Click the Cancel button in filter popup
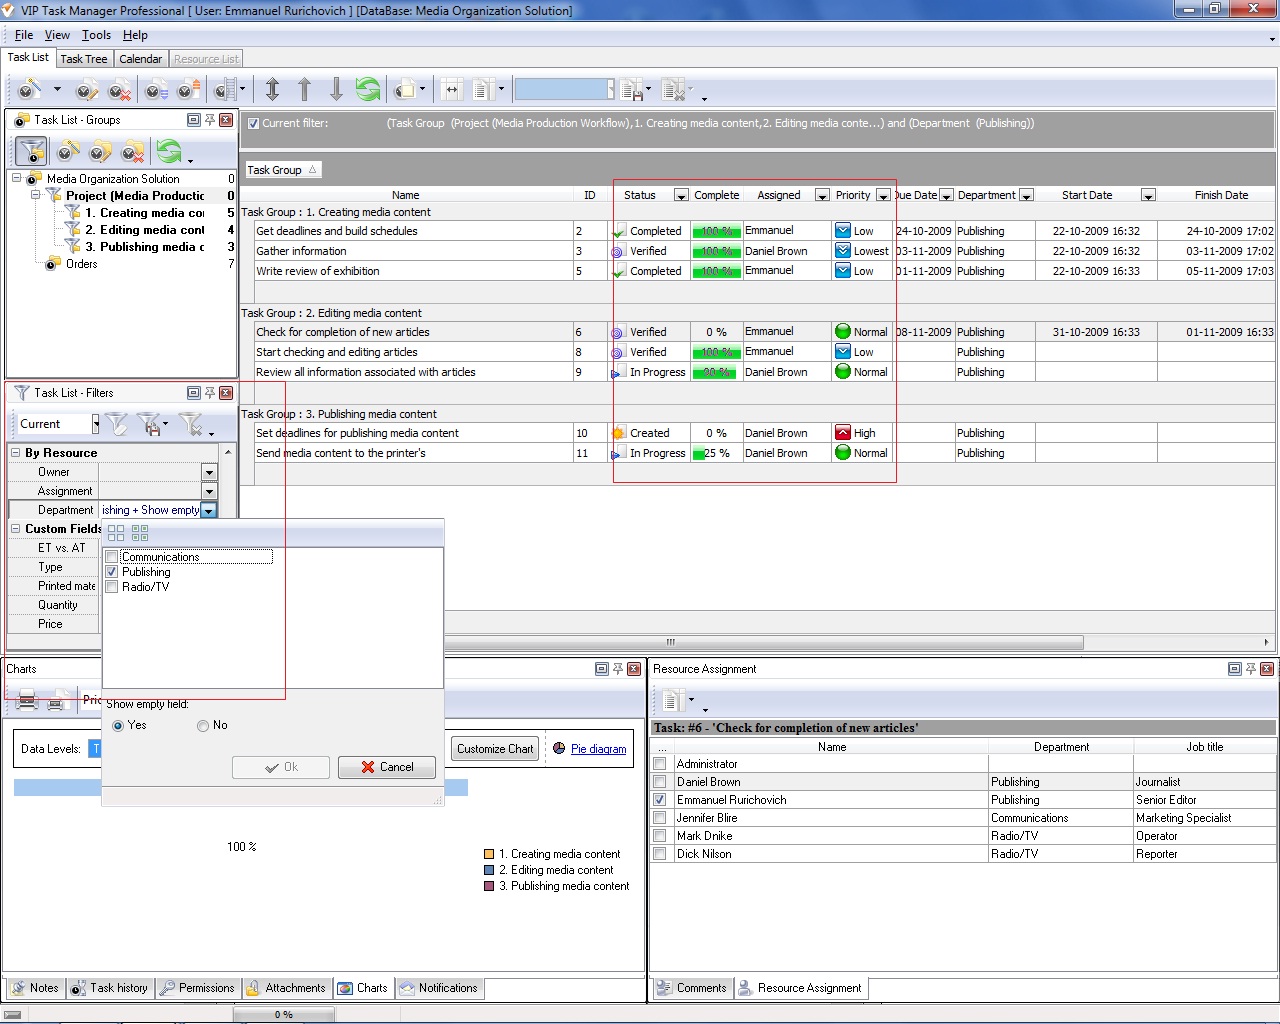The image size is (1280, 1024). tap(386, 767)
